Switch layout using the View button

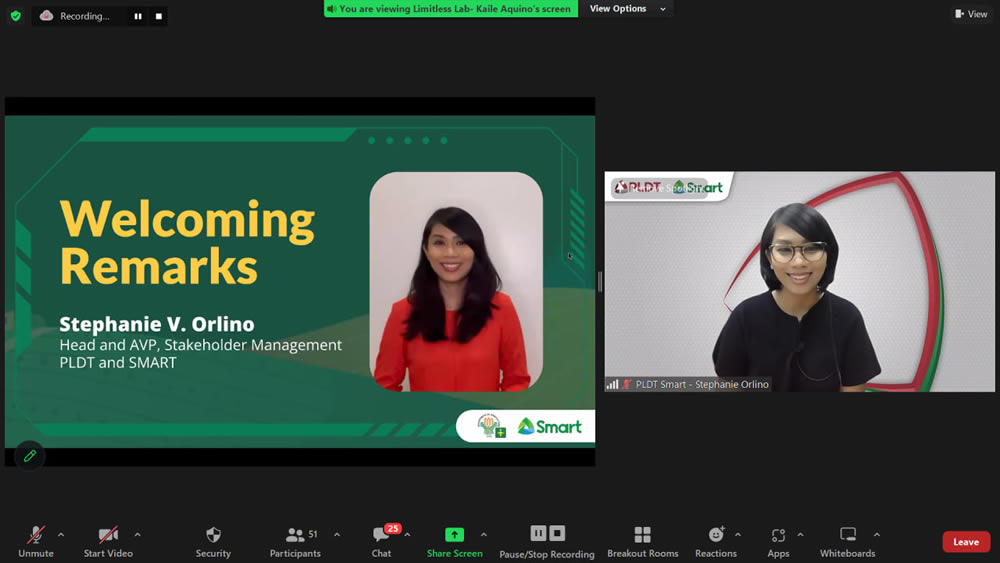pyautogui.click(x=971, y=14)
